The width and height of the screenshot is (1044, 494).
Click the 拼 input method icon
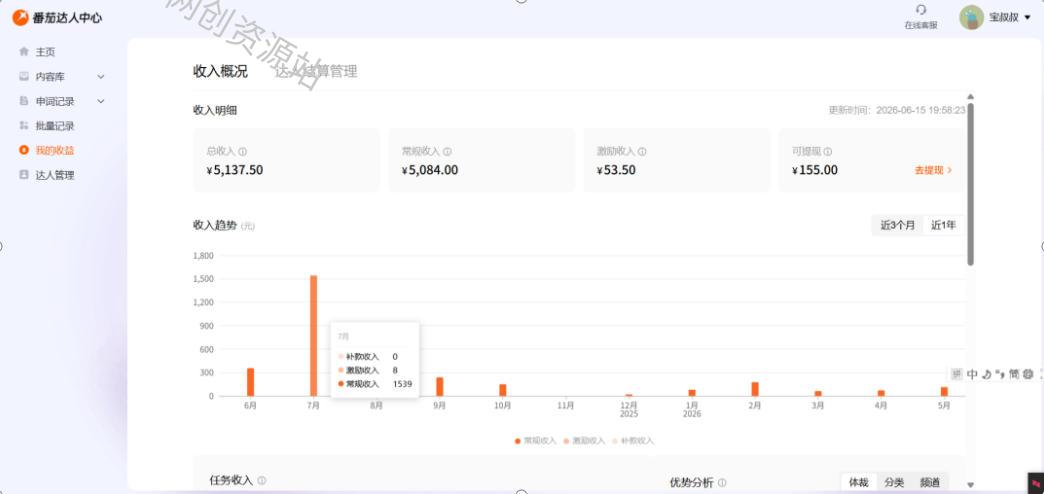957,374
